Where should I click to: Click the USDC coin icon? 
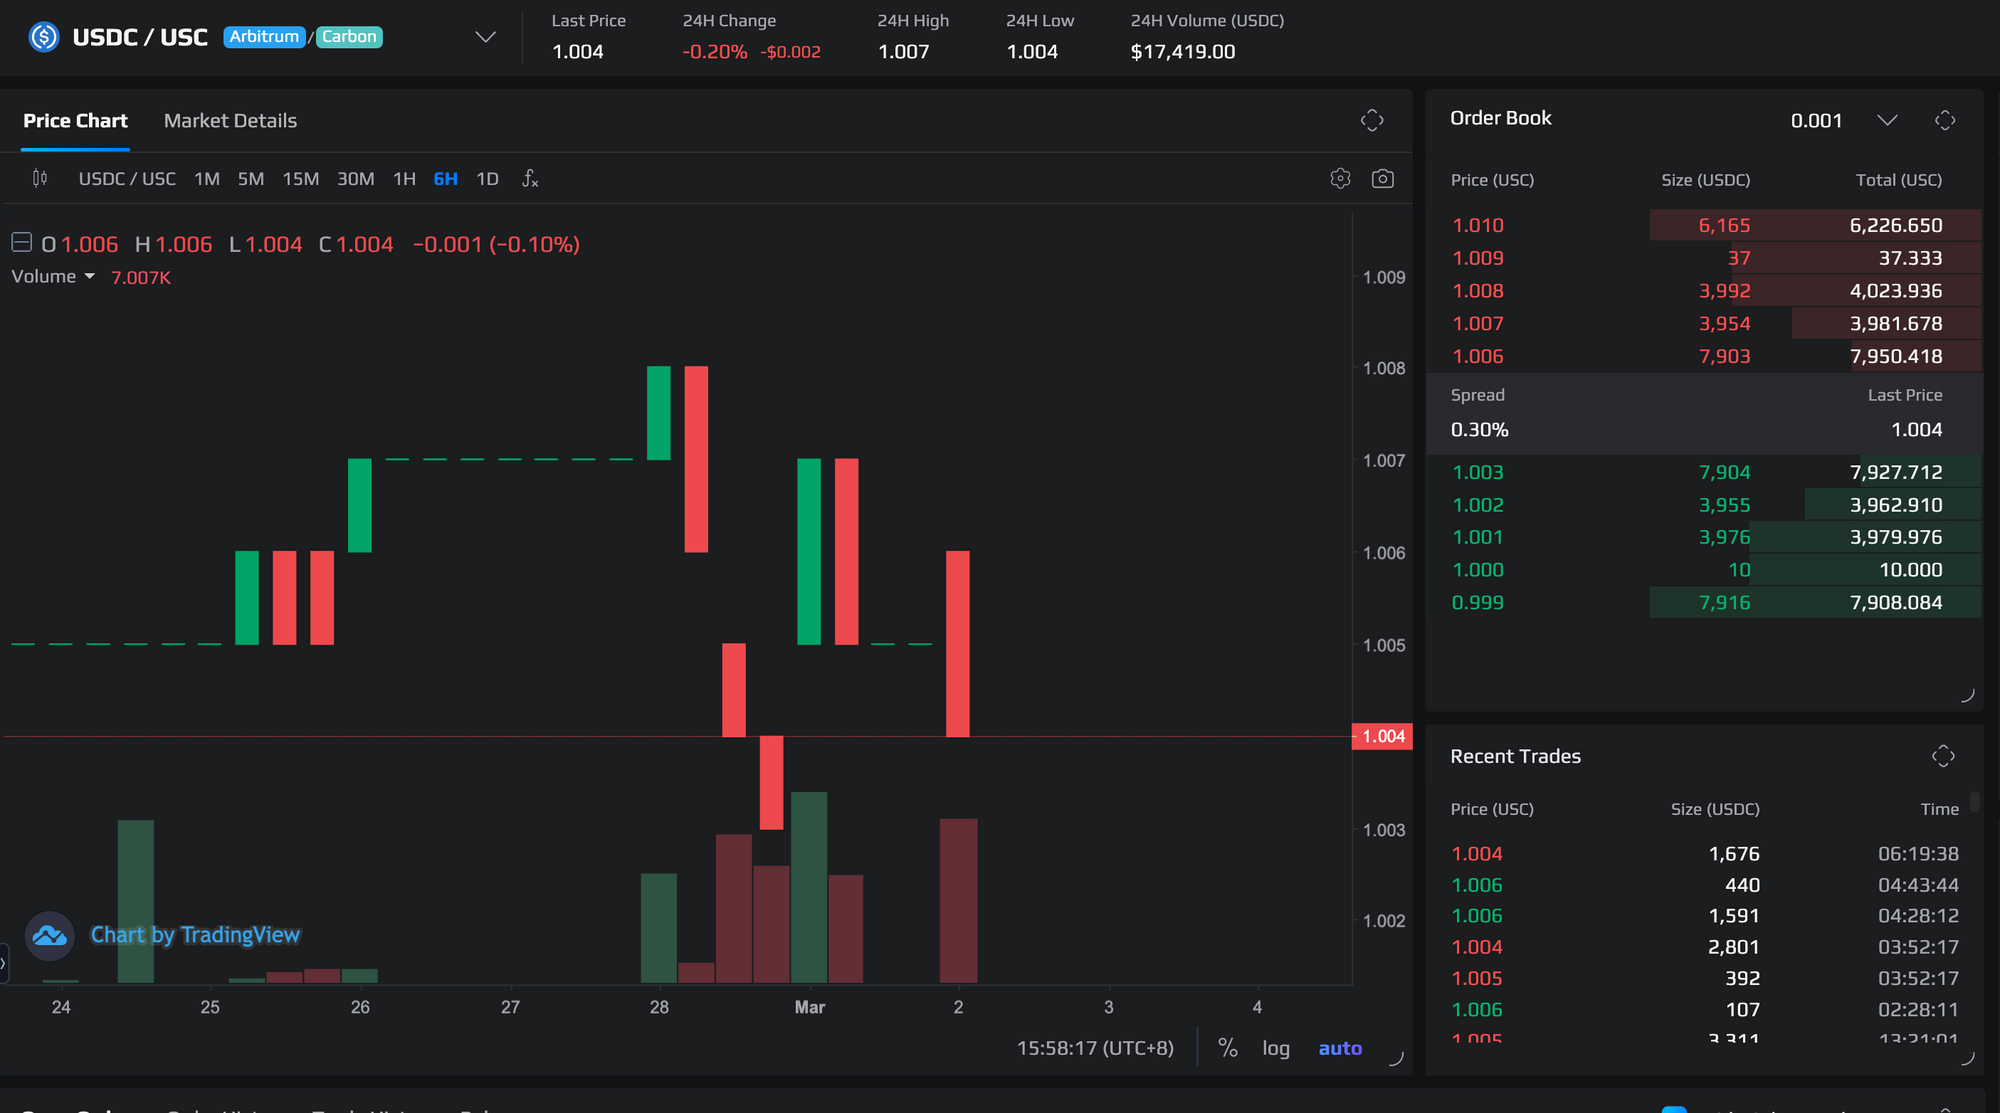coord(44,37)
